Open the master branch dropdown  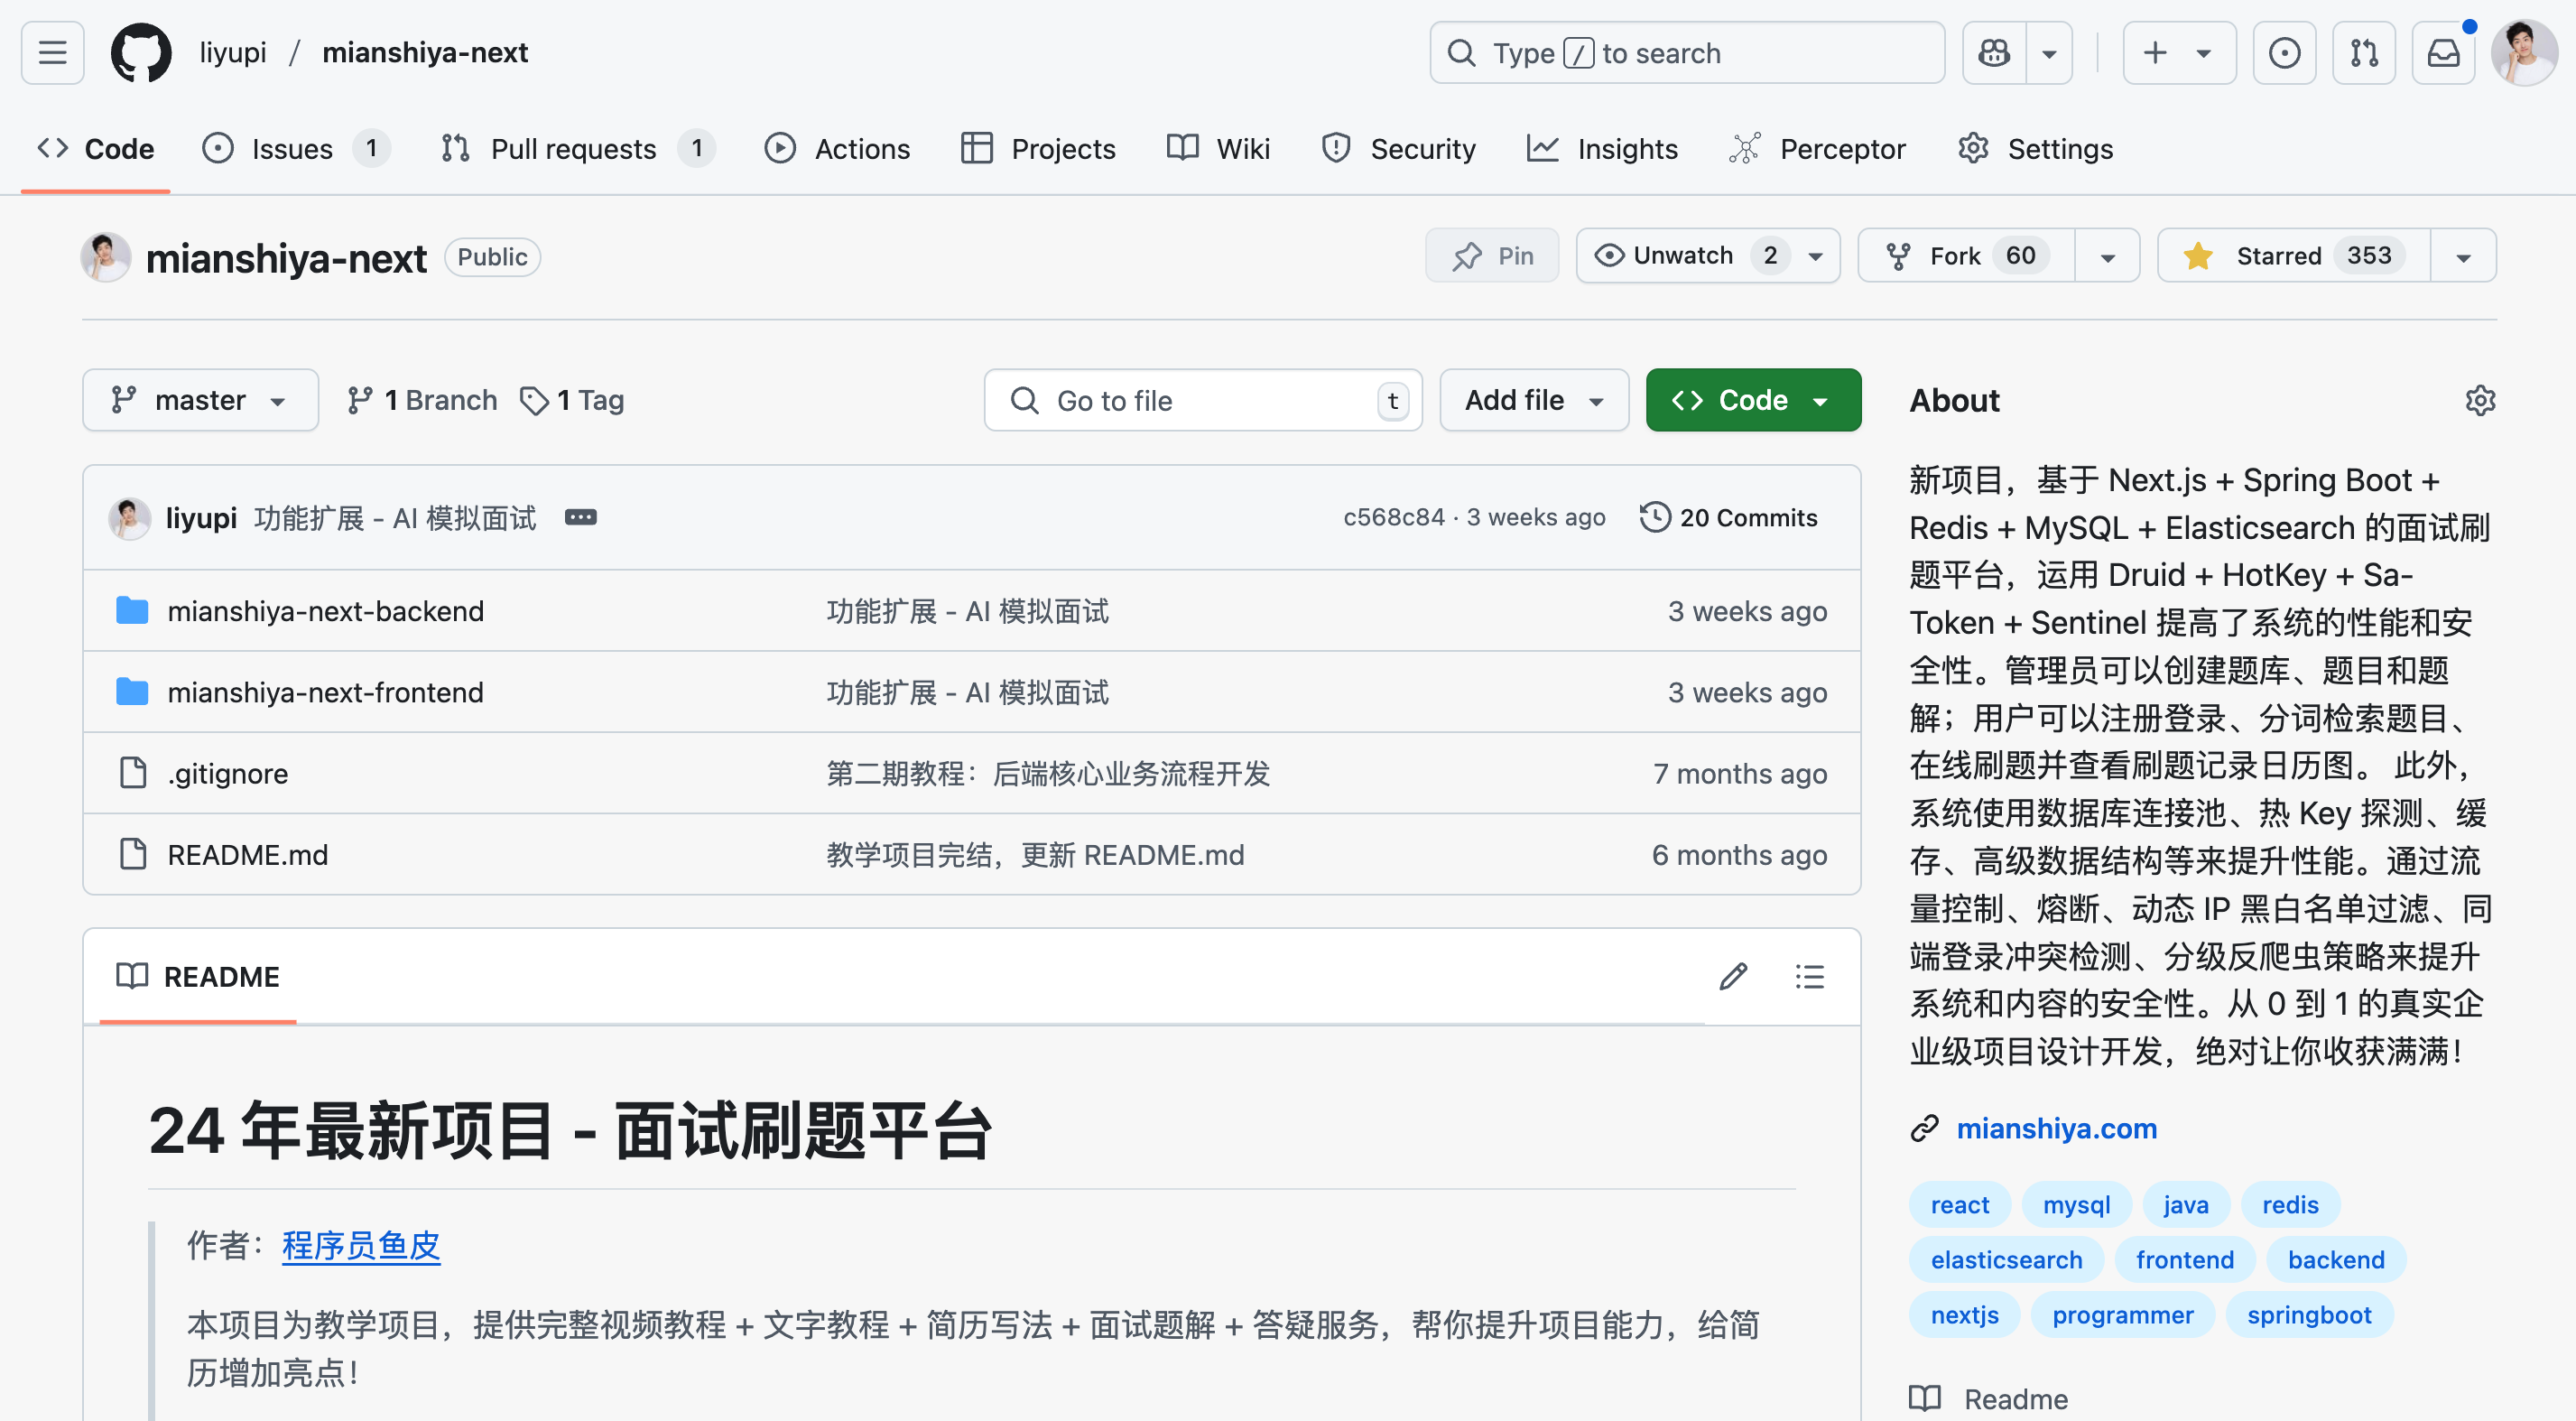pos(200,400)
